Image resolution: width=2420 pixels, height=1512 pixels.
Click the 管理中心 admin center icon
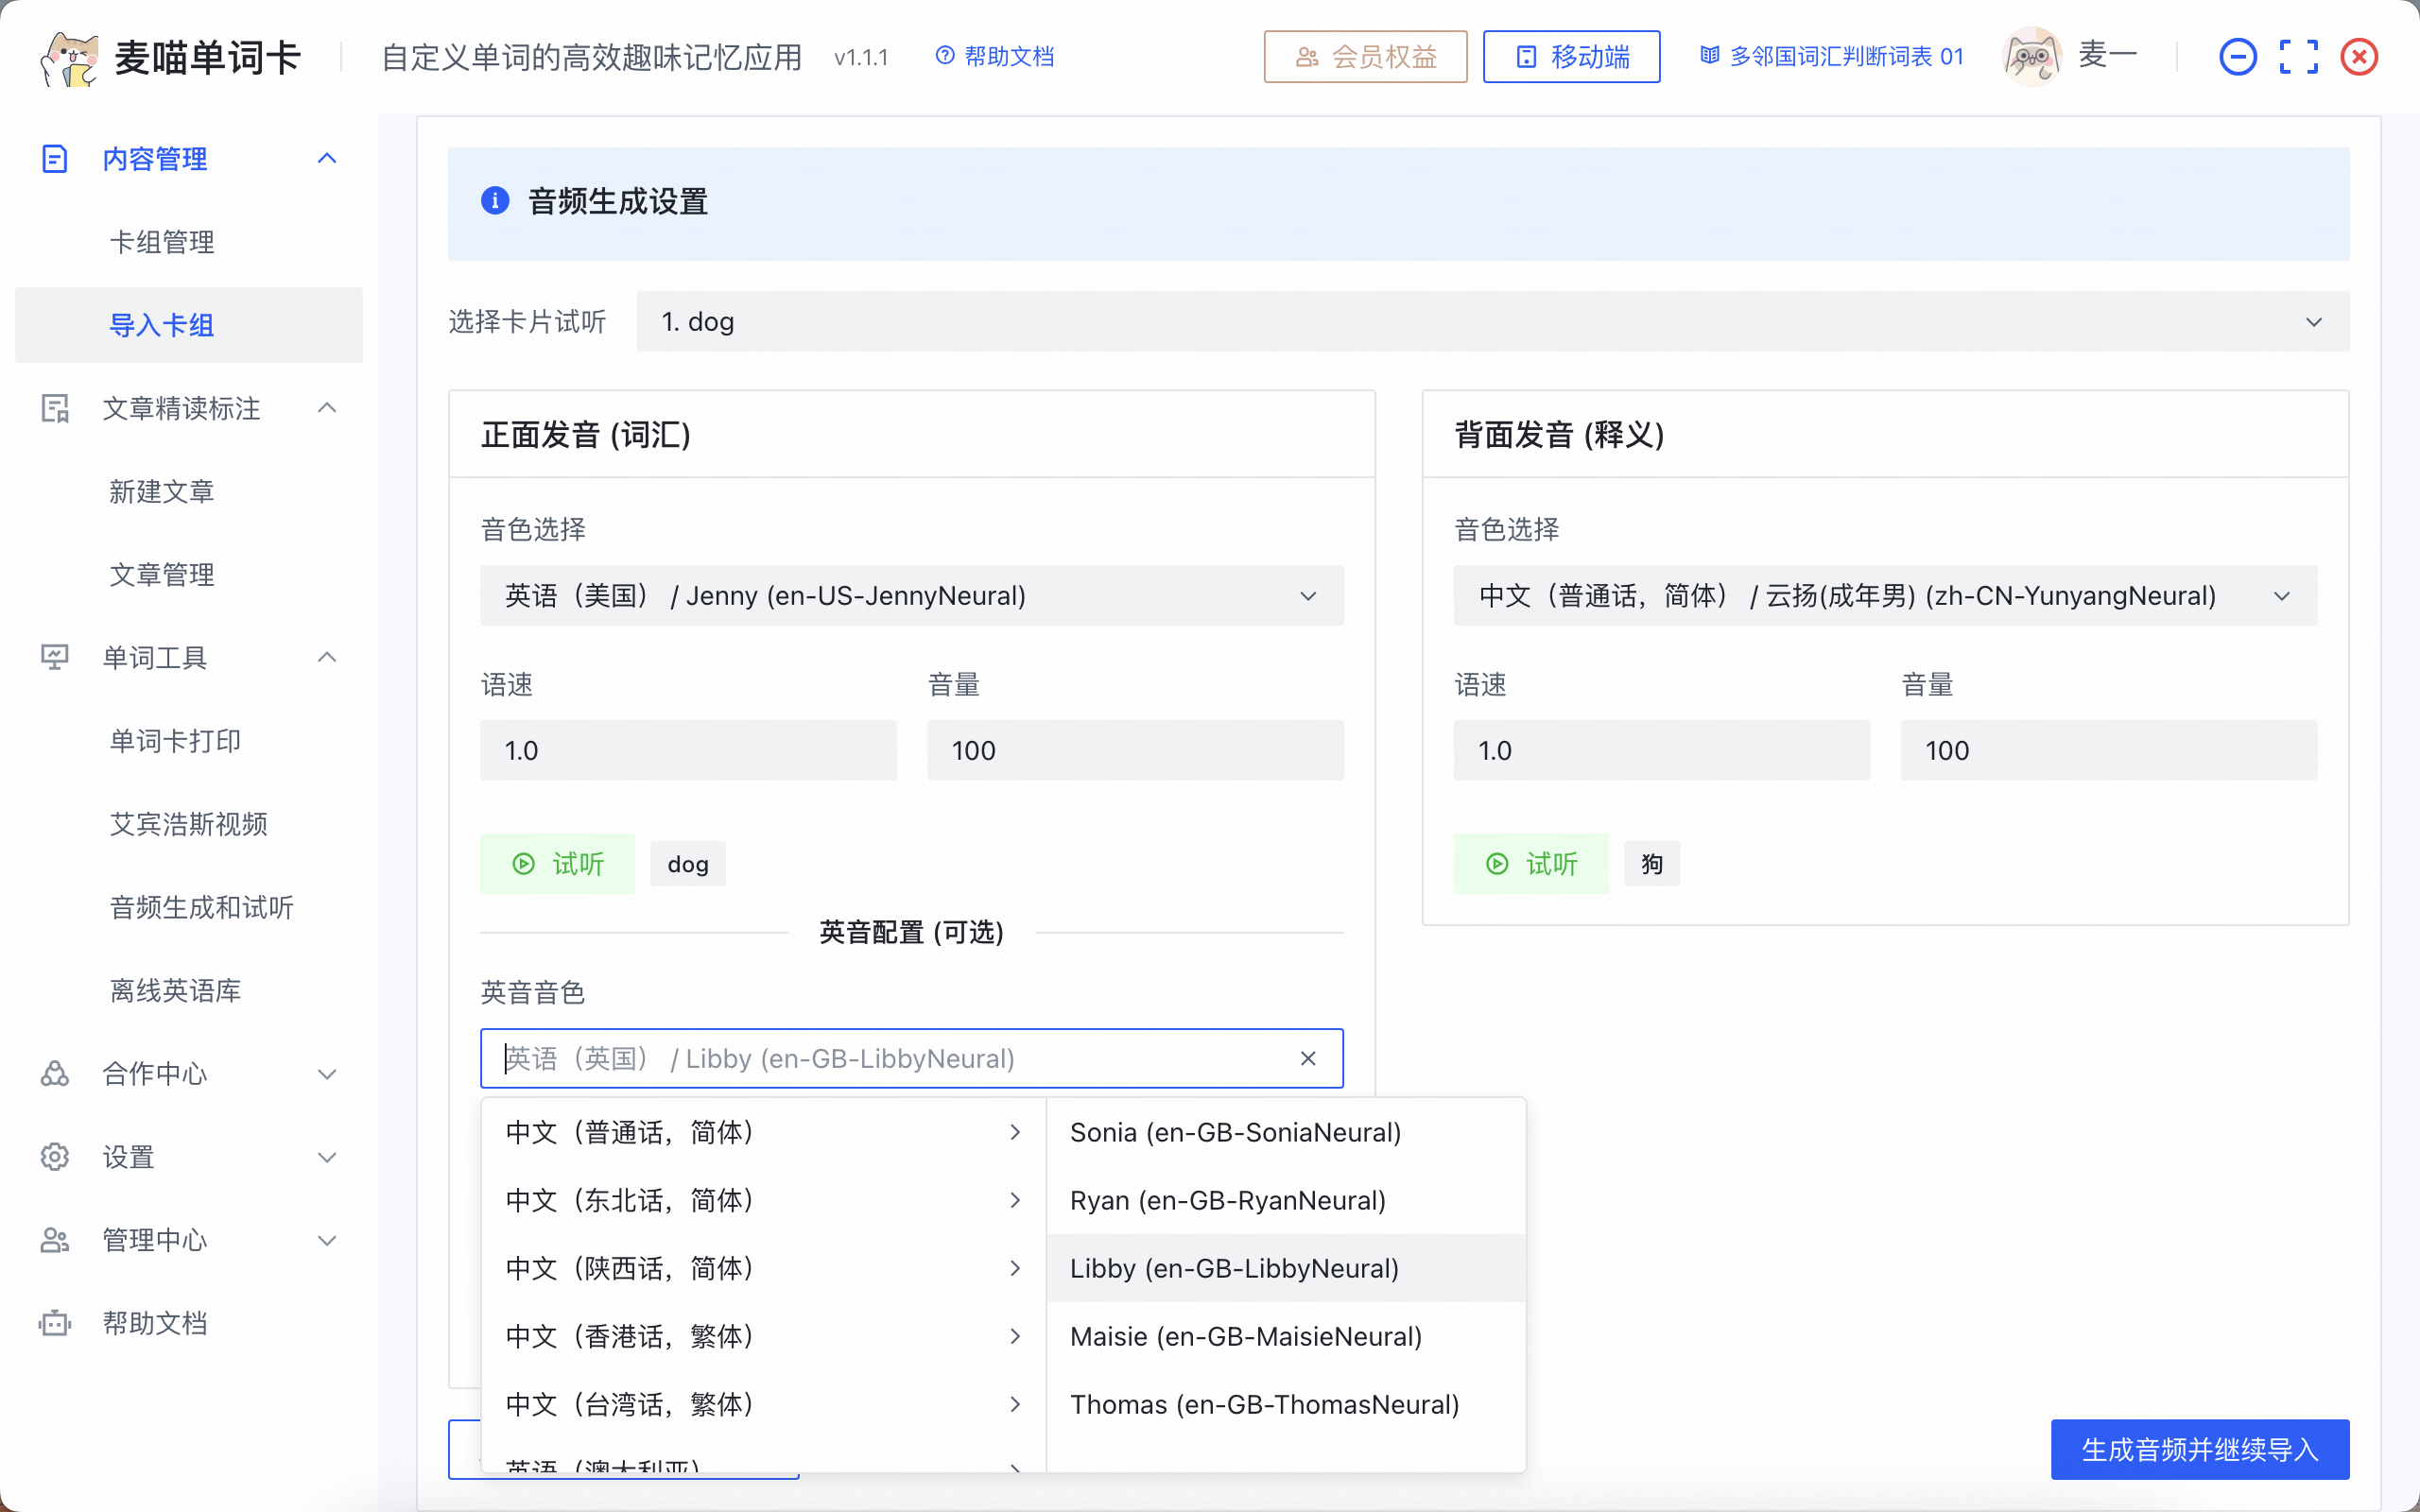pyautogui.click(x=54, y=1240)
